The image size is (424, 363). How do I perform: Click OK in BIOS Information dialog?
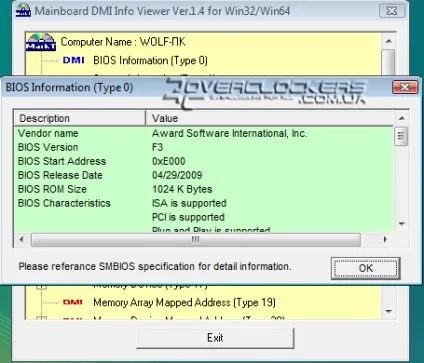365,268
